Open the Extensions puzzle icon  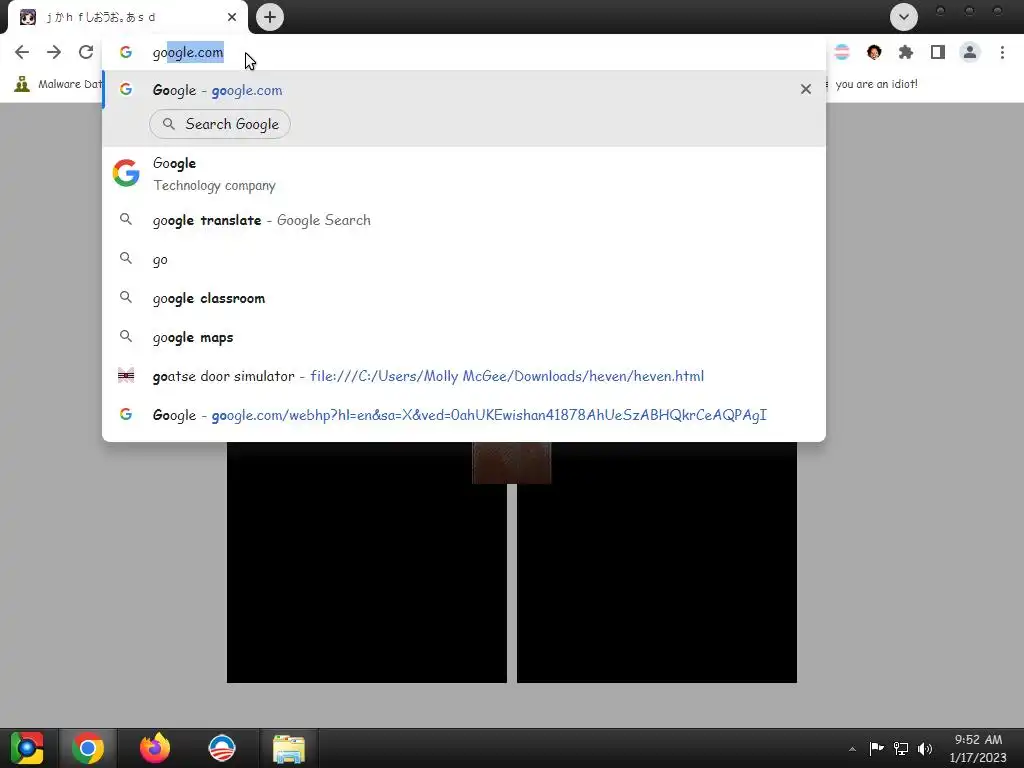pyautogui.click(x=906, y=52)
